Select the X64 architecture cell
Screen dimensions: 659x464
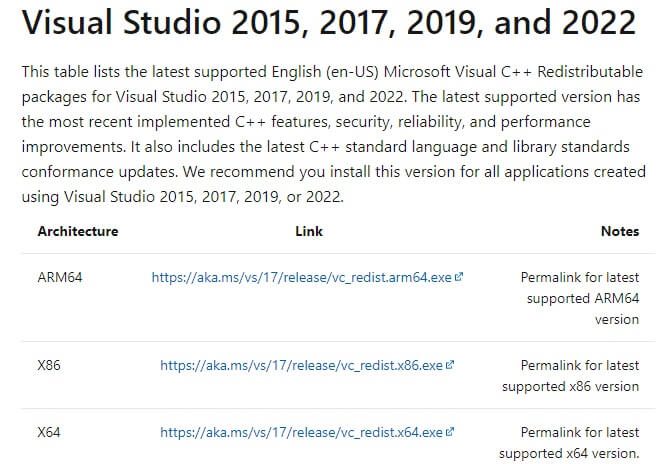coord(49,432)
